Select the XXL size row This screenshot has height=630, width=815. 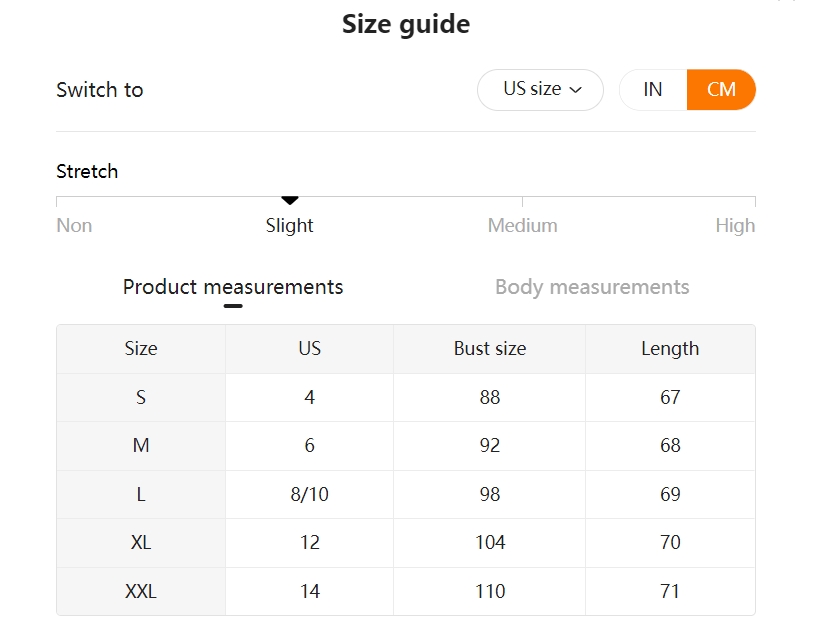click(406, 591)
